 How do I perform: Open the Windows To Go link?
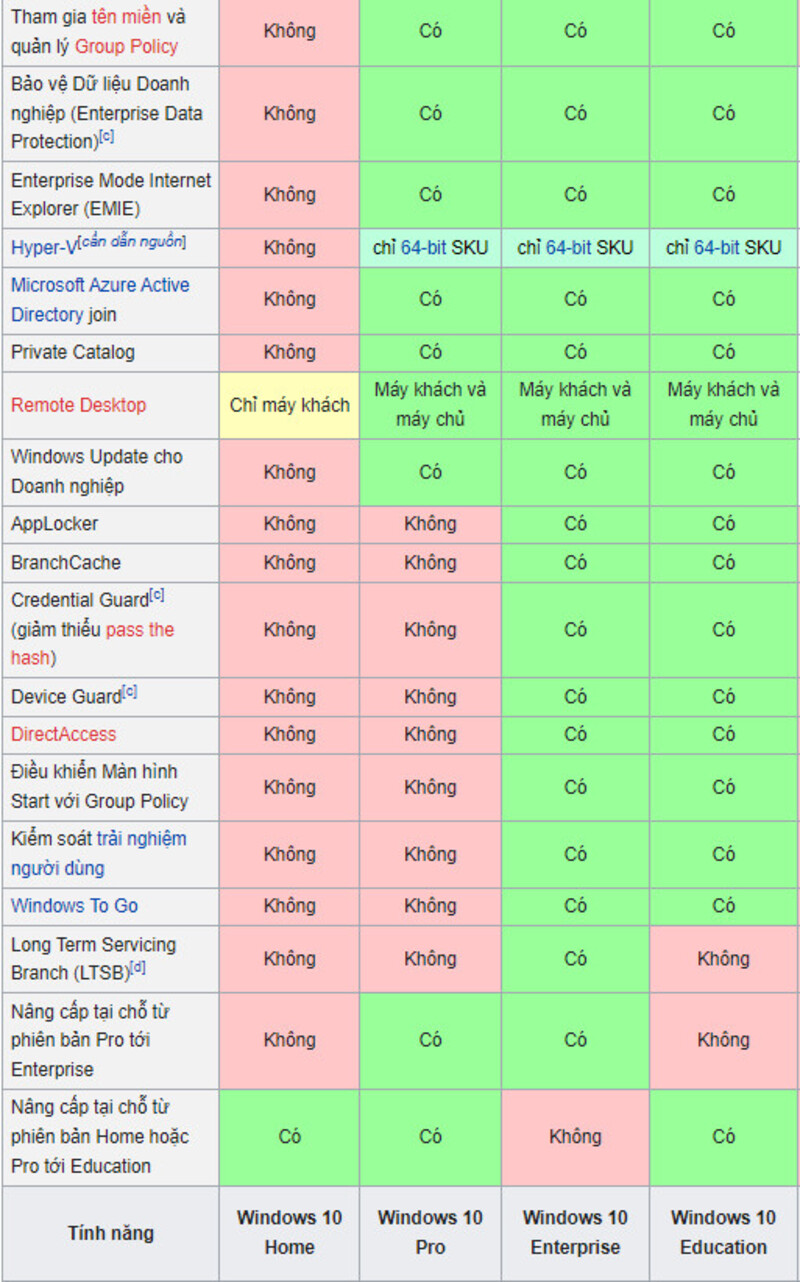[x=74, y=906]
